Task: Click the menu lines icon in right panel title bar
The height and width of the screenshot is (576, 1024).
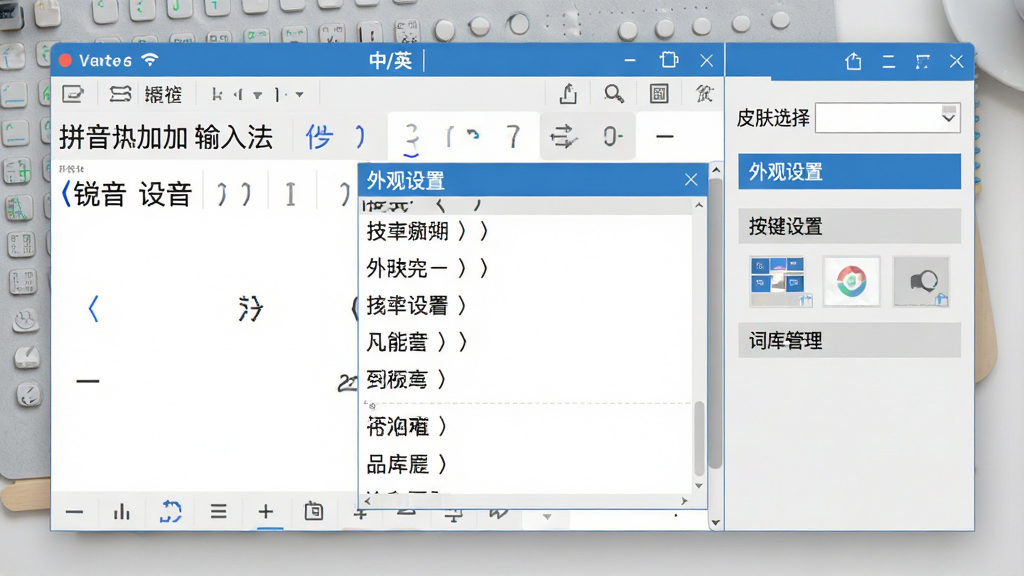Action: [888, 62]
